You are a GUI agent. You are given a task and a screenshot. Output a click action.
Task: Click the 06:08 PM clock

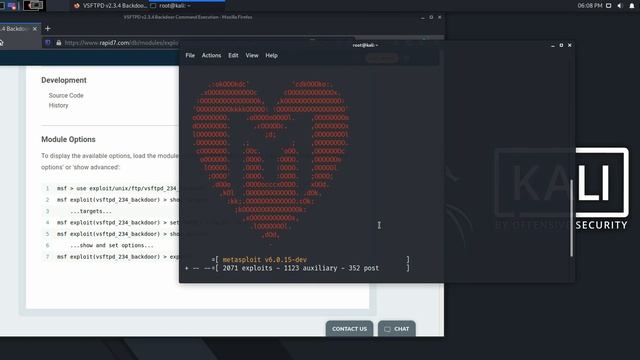click(x=590, y=6)
